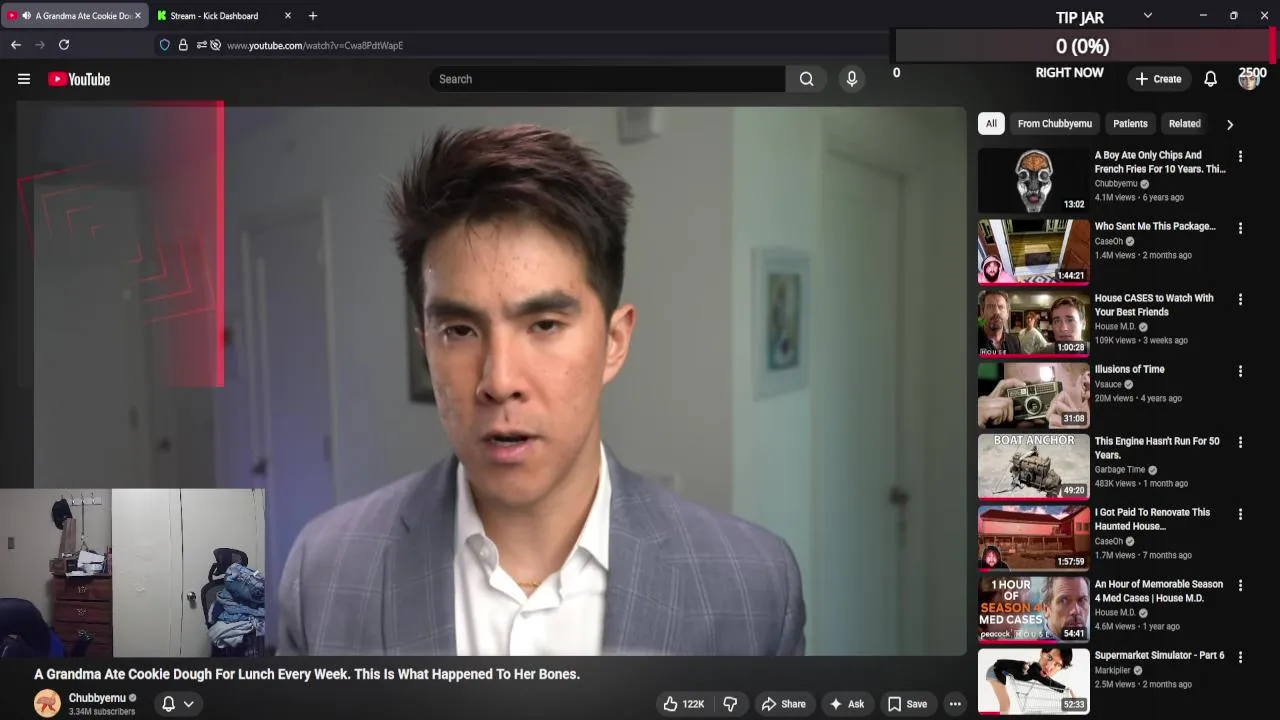Screen dimensions: 1280x720
Task: Open House CASES to Watch thumbnail
Action: click(1034, 323)
